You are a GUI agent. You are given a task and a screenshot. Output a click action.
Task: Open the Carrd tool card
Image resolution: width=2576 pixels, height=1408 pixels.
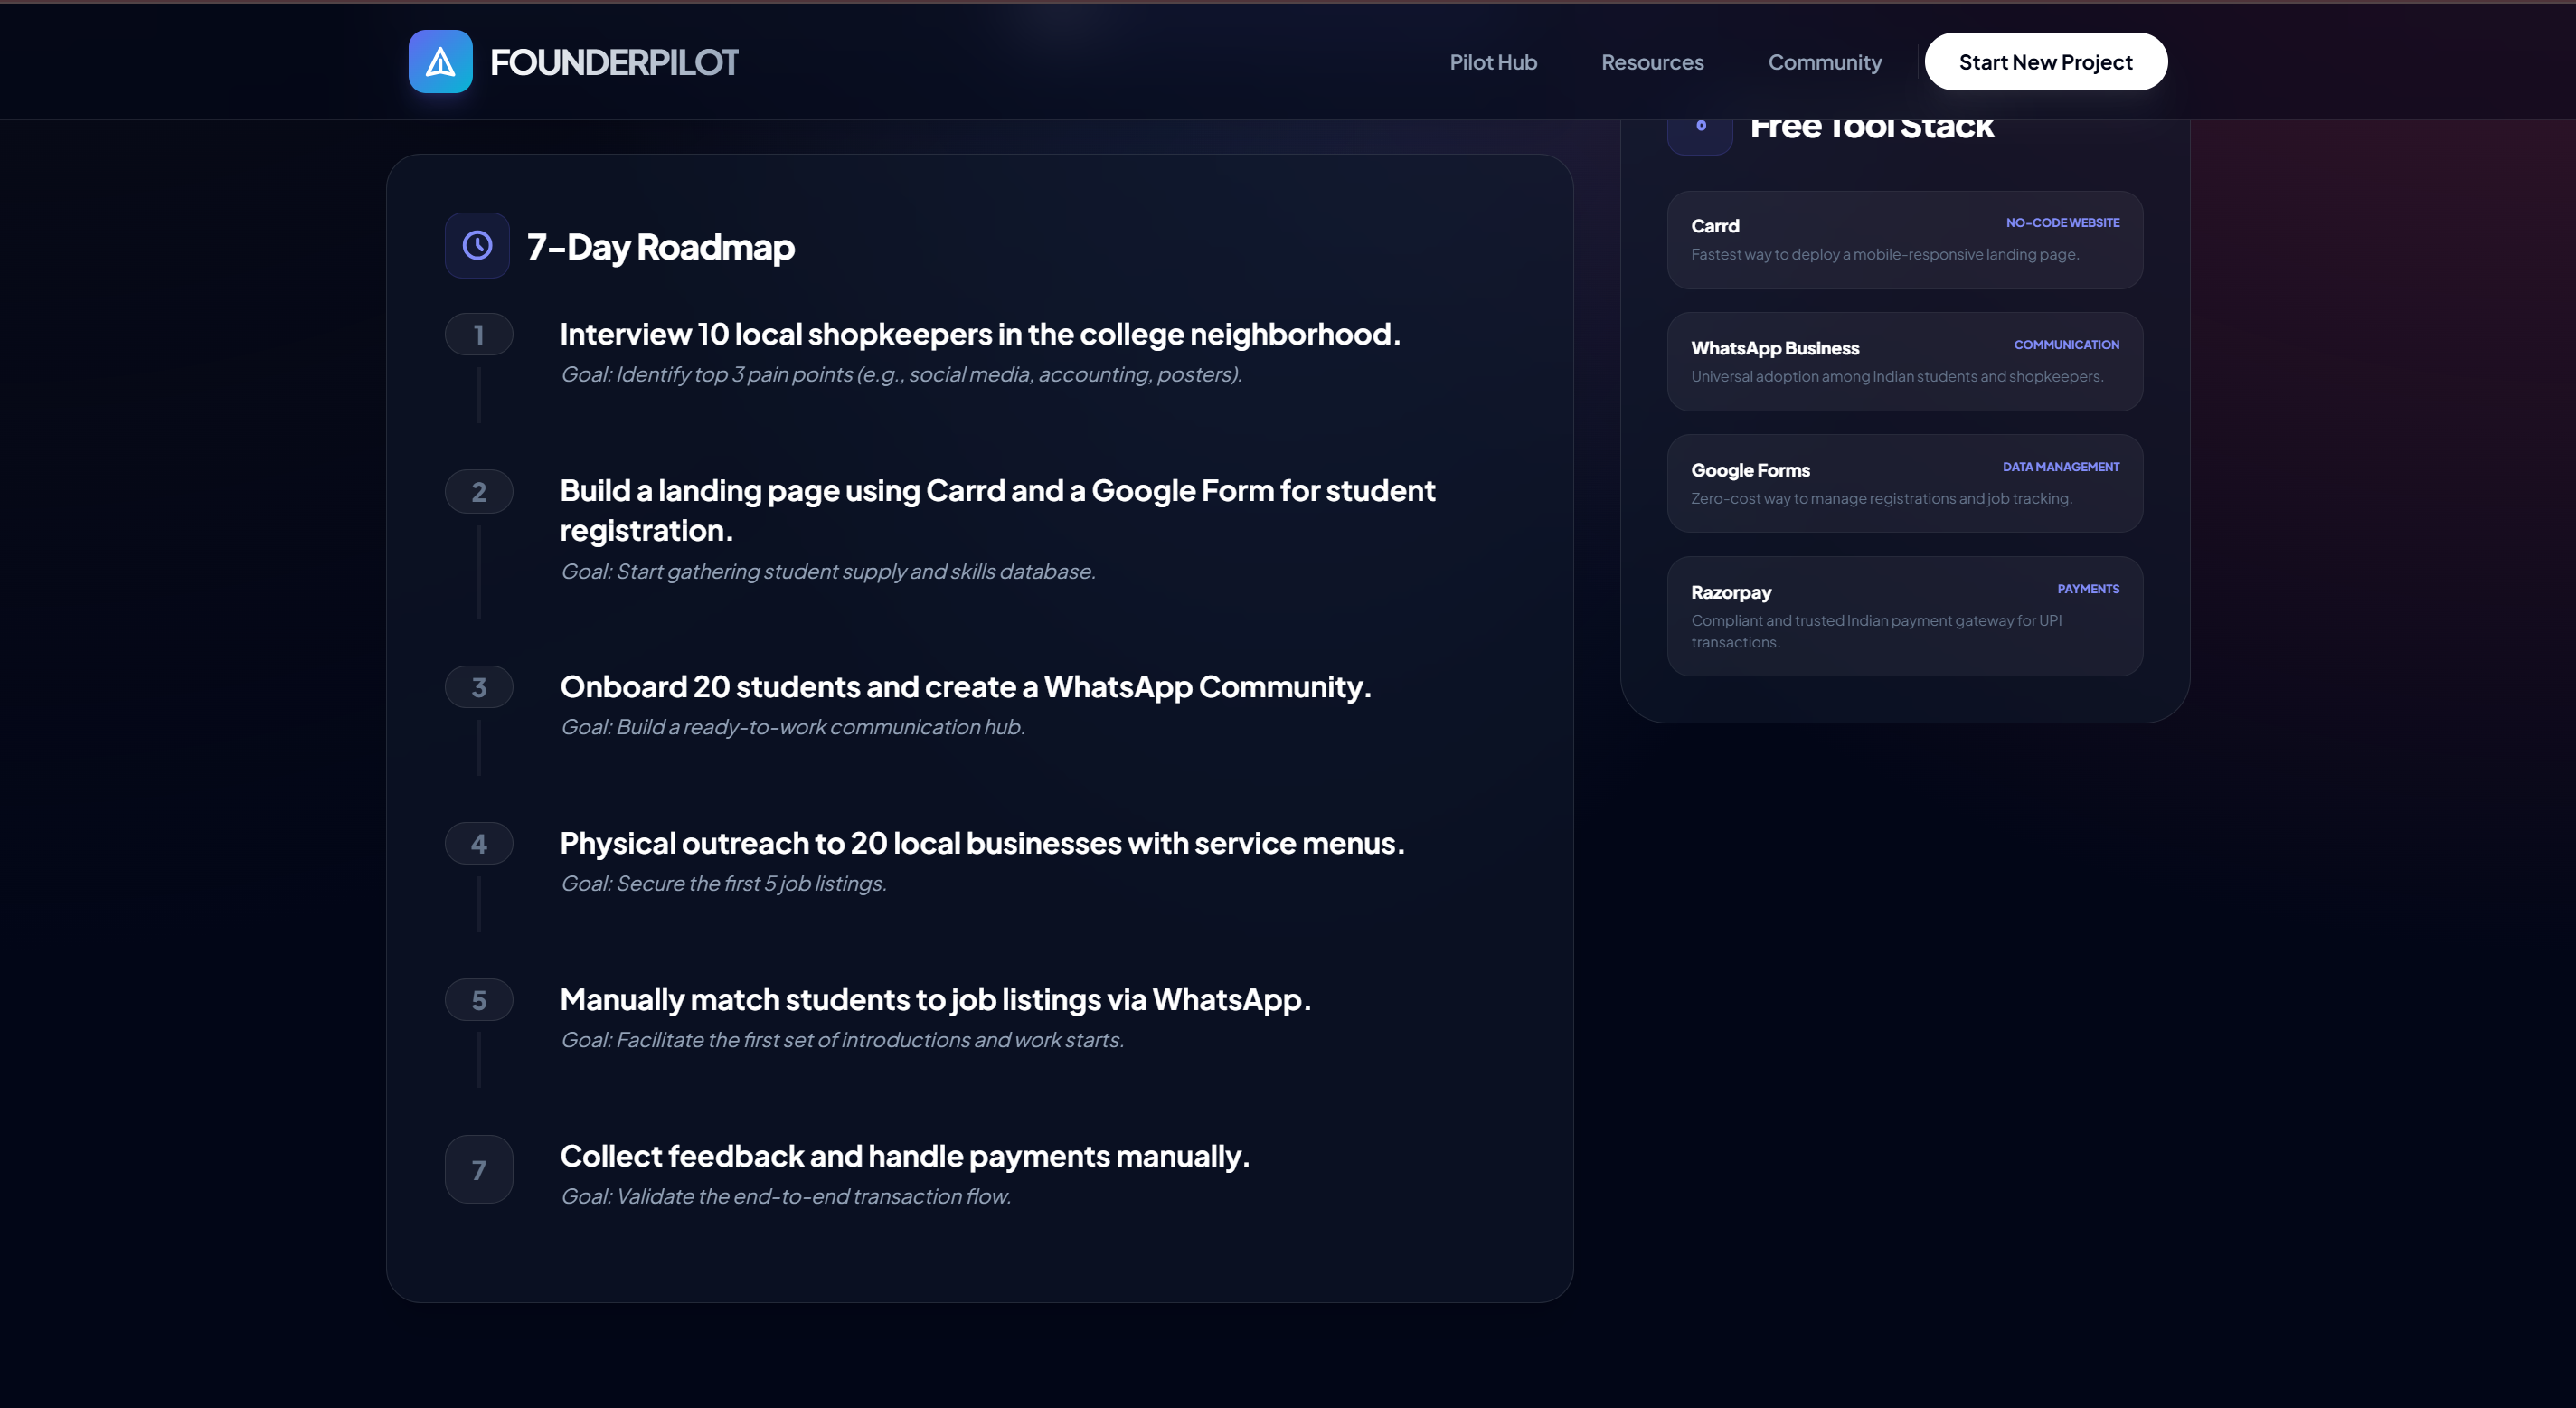pos(1904,240)
